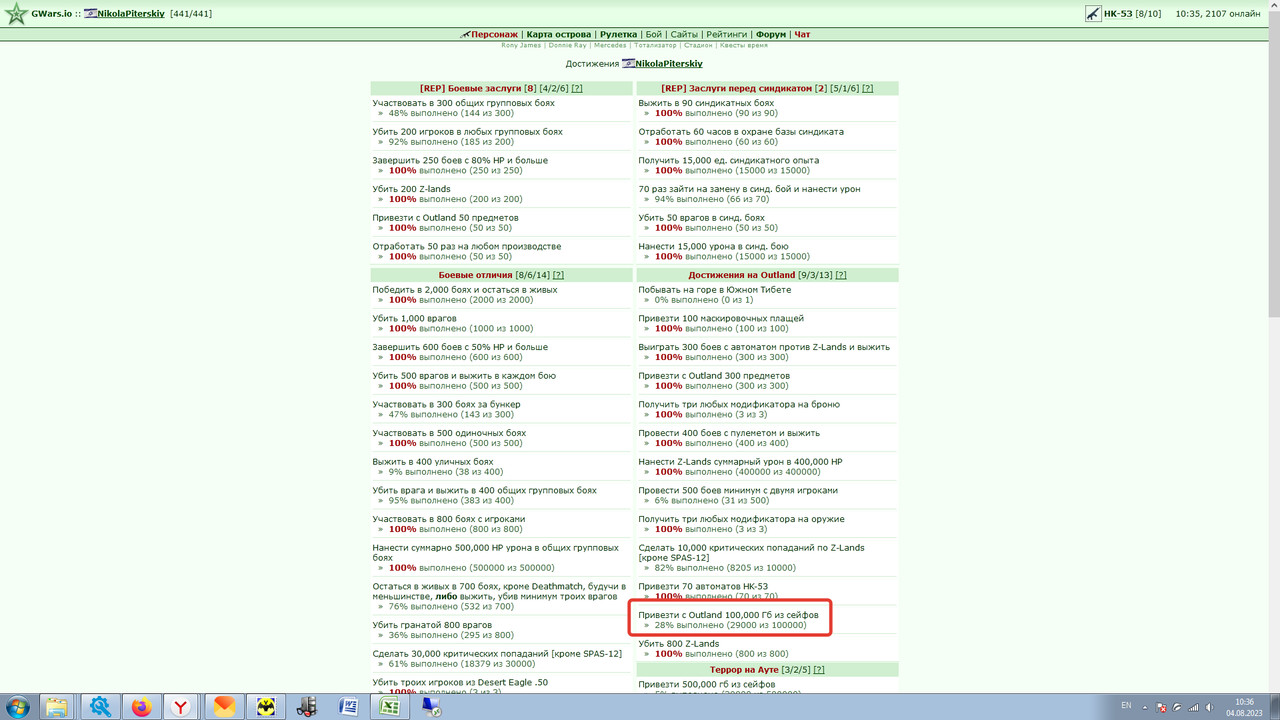The image size is (1280, 720).
Task: Click help [?] next to Боевые отличия
Action: 558,275
